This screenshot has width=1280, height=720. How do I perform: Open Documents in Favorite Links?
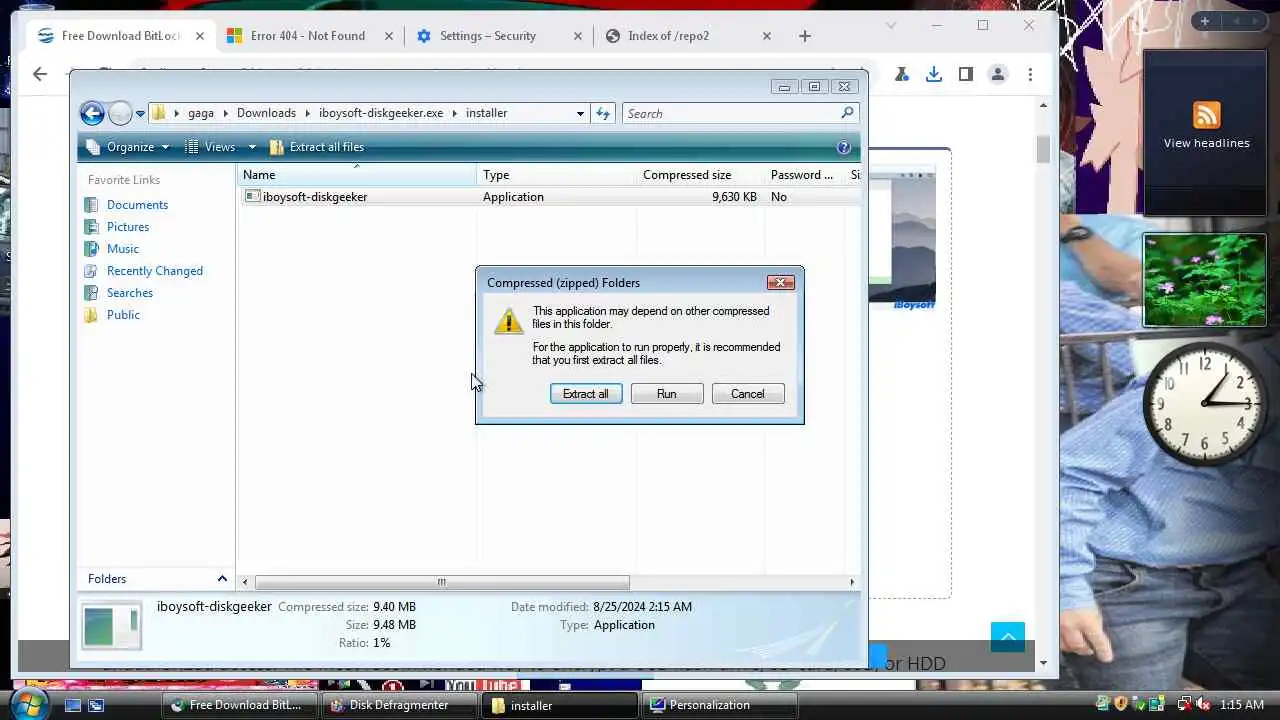pyautogui.click(x=137, y=205)
